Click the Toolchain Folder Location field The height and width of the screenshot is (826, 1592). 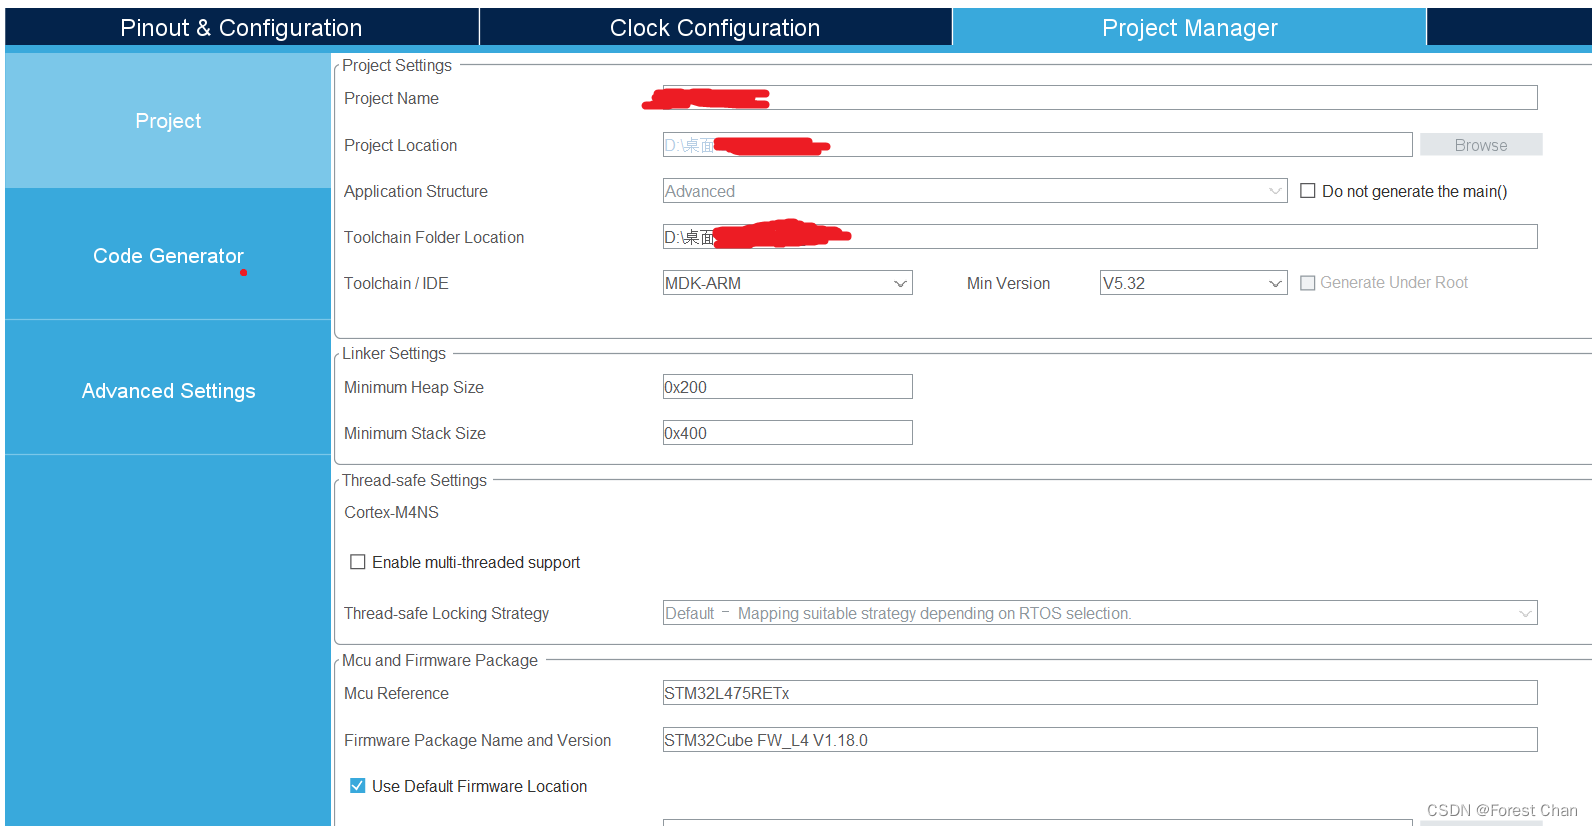click(1100, 237)
